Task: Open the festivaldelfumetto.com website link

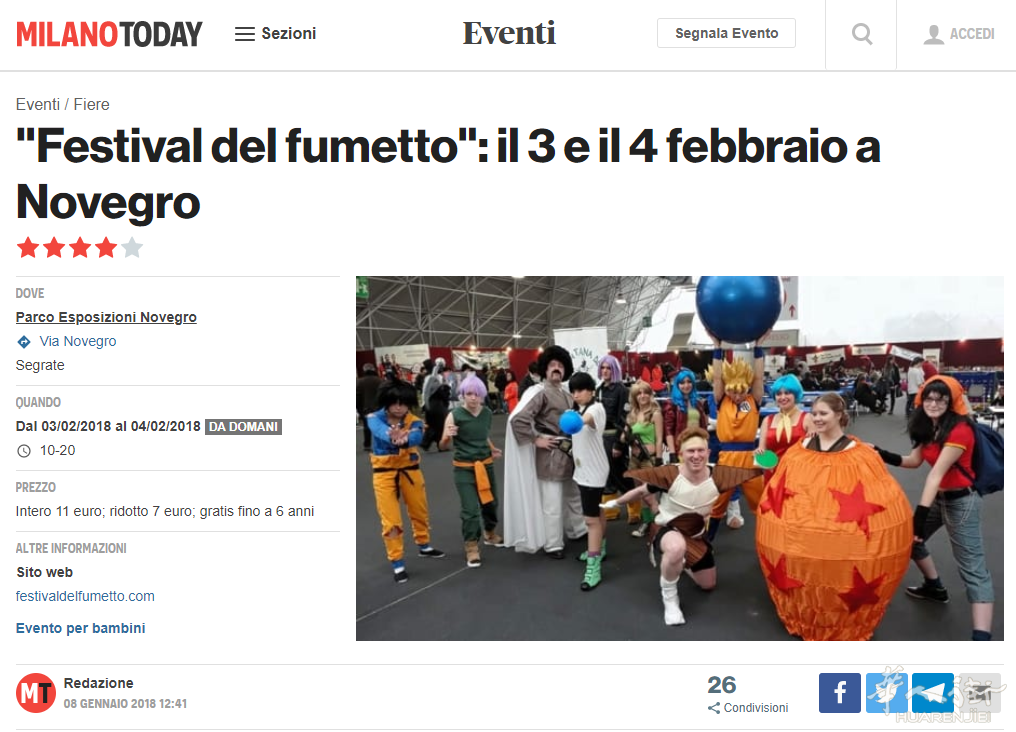Action: click(85, 596)
